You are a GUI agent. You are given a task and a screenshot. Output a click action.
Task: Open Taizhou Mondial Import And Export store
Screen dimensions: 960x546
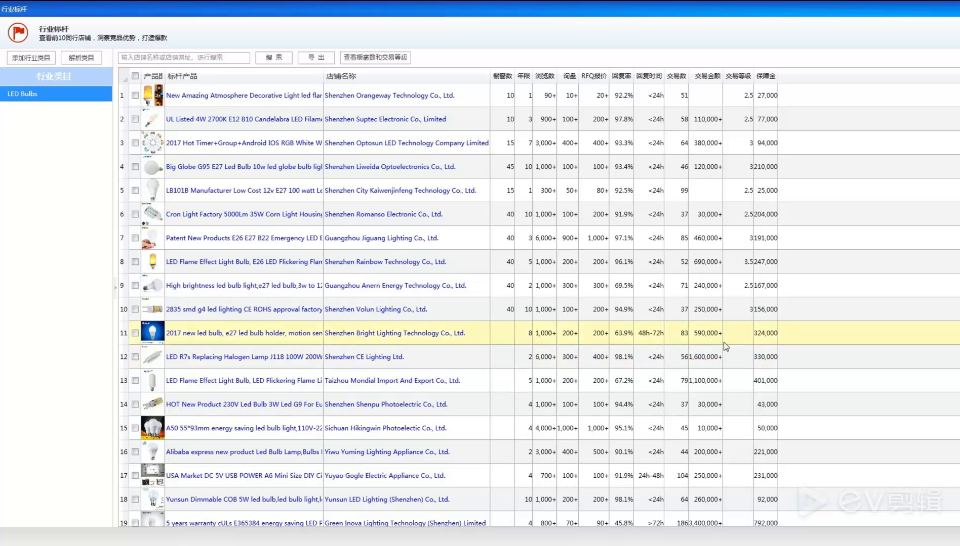392,381
